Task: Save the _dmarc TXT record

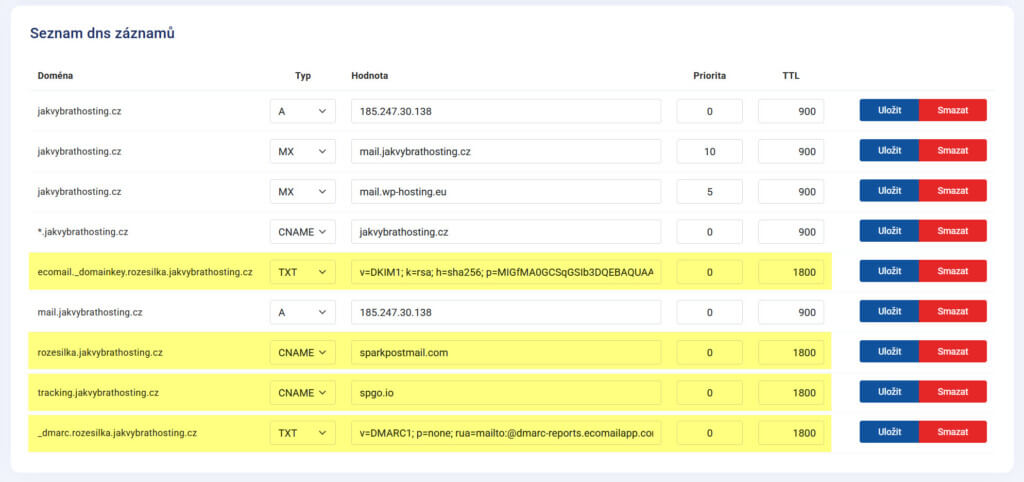Action: click(x=889, y=432)
